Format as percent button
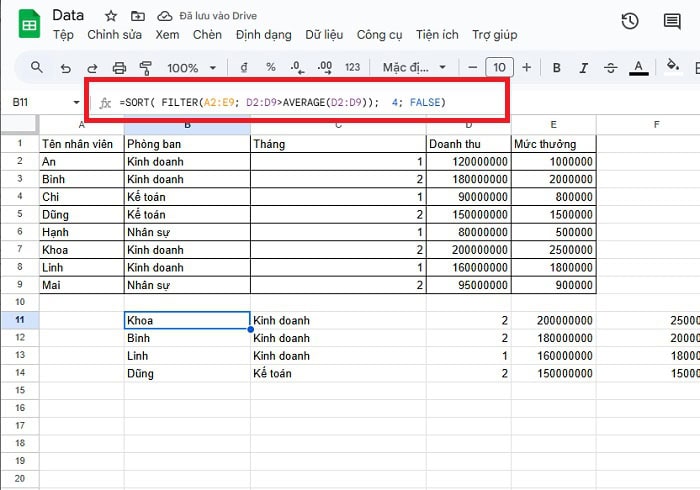Screen dimensions: 700x490 (x=271, y=68)
